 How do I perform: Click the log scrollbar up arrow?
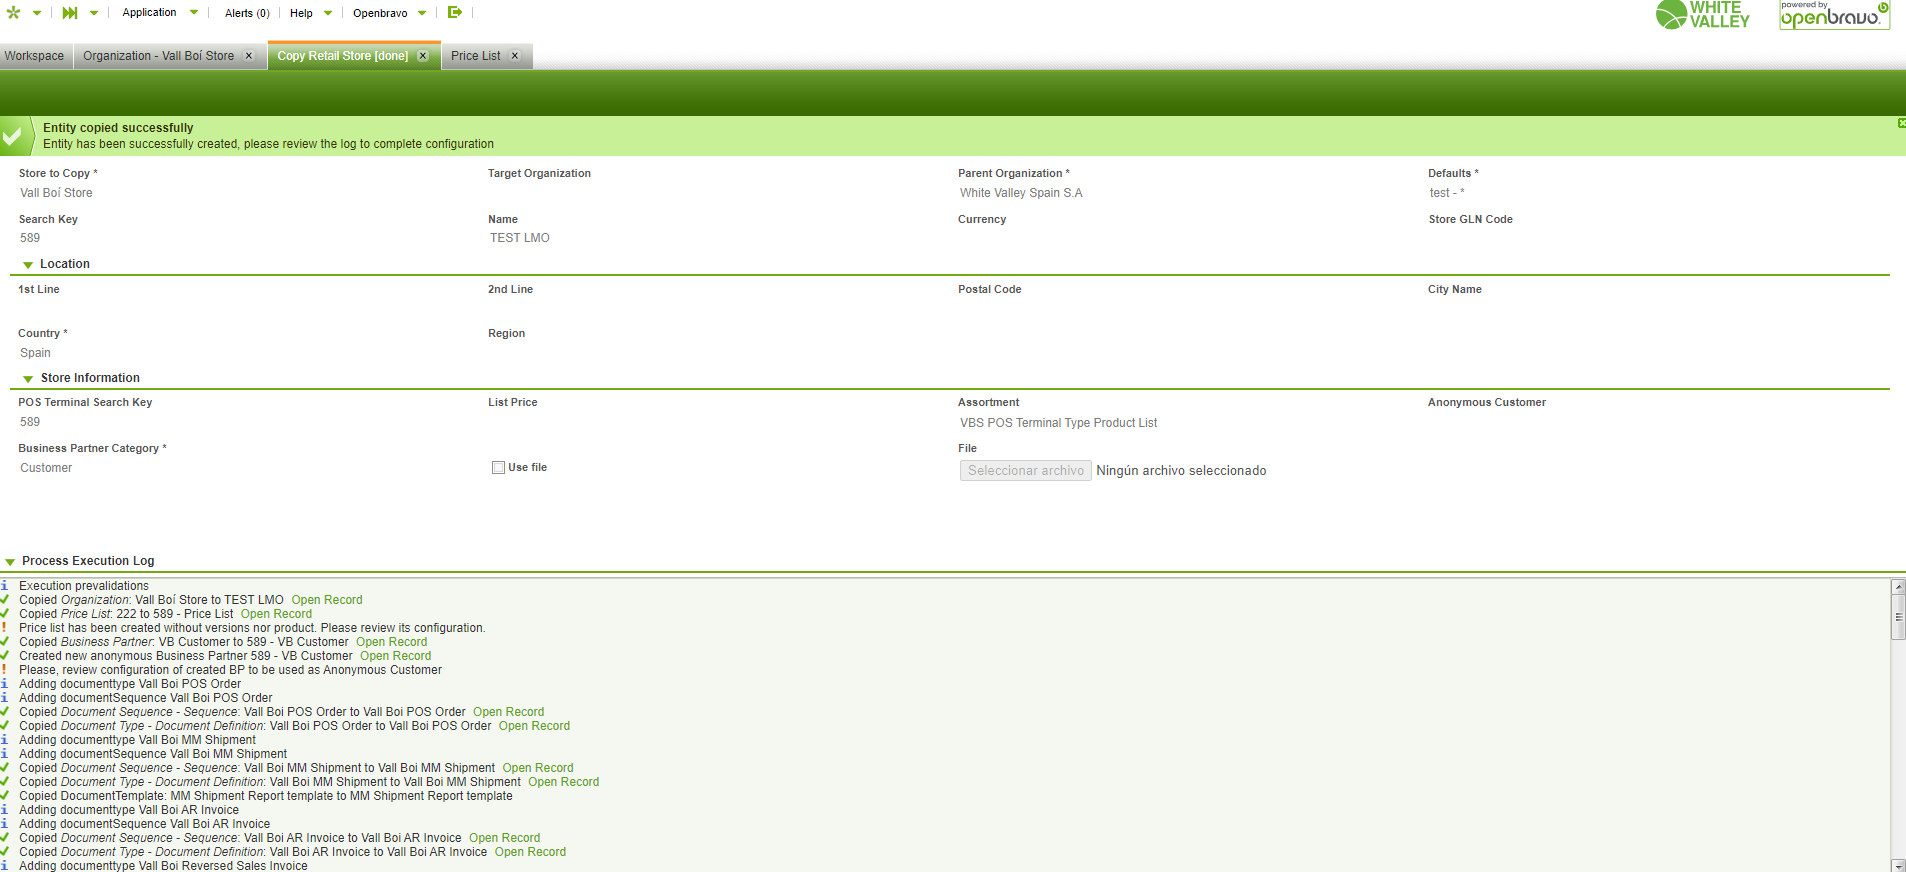click(1898, 587)
